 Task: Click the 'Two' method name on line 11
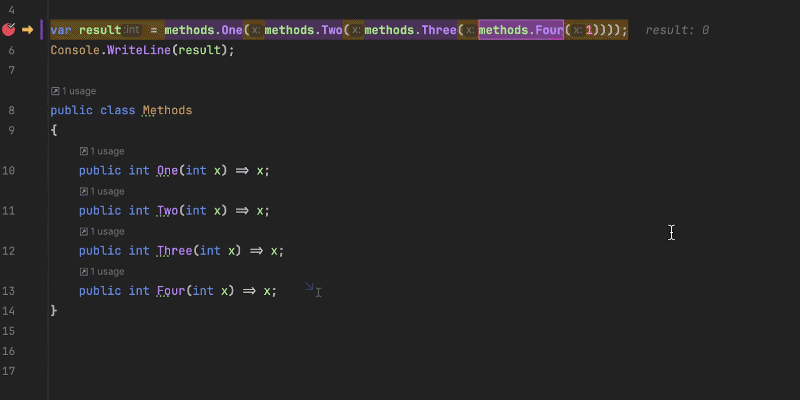coord(167,210)
